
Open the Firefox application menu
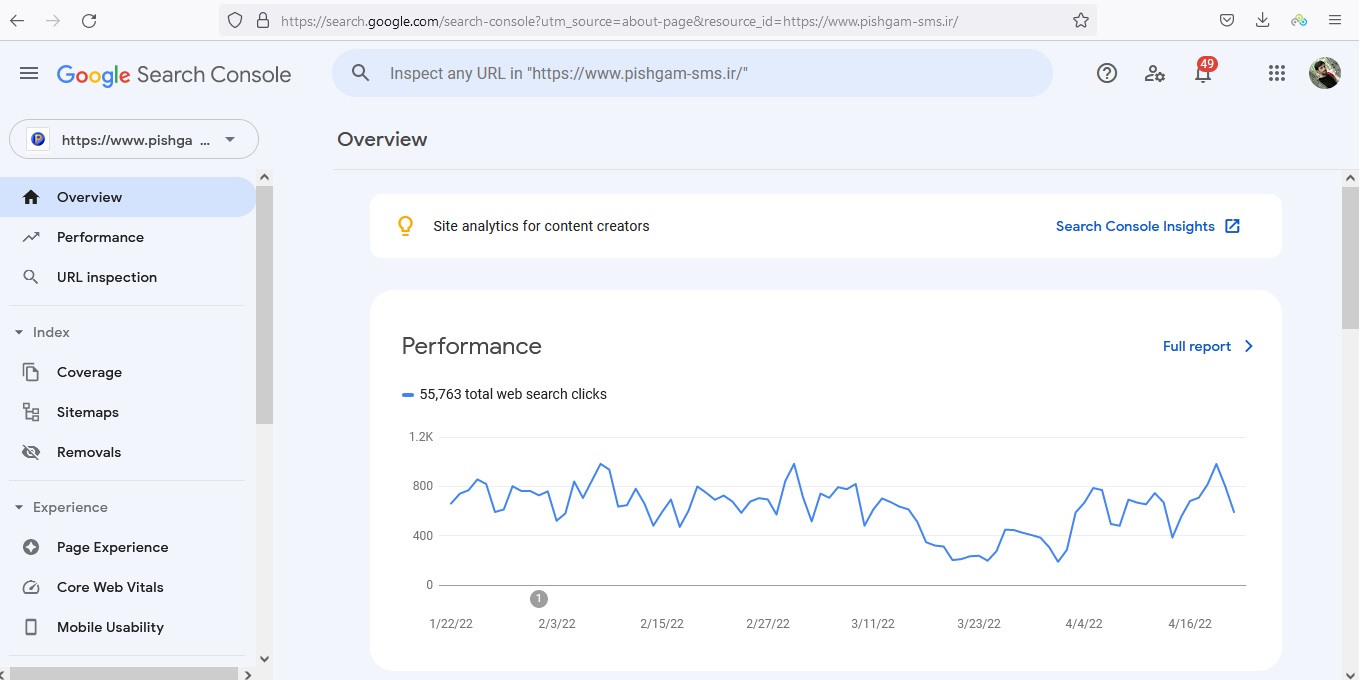coord(1335,20)
